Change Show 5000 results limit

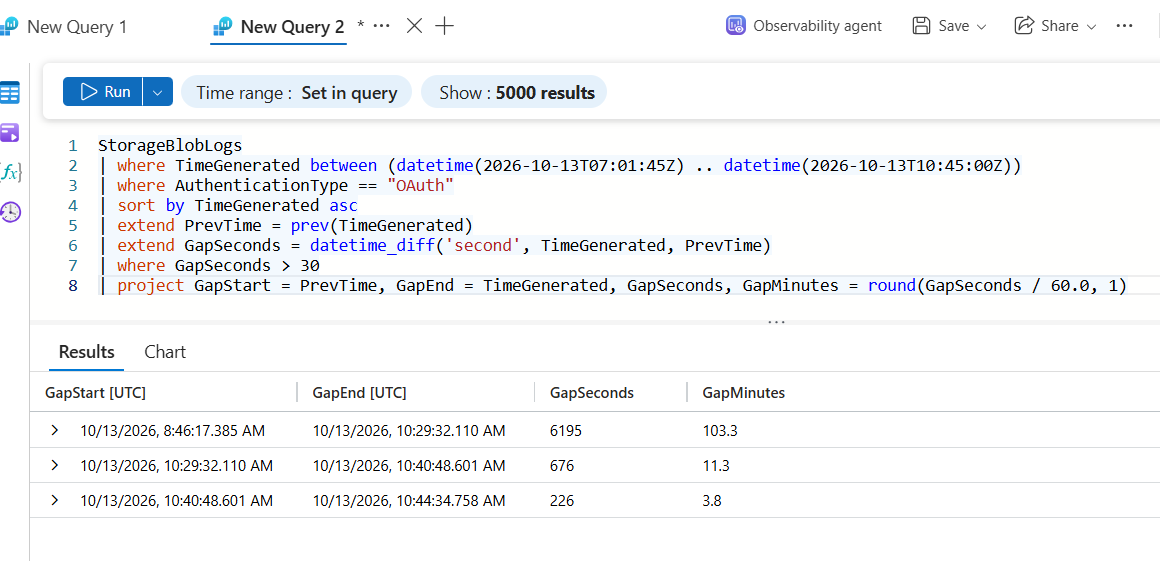tap(514, 93)
